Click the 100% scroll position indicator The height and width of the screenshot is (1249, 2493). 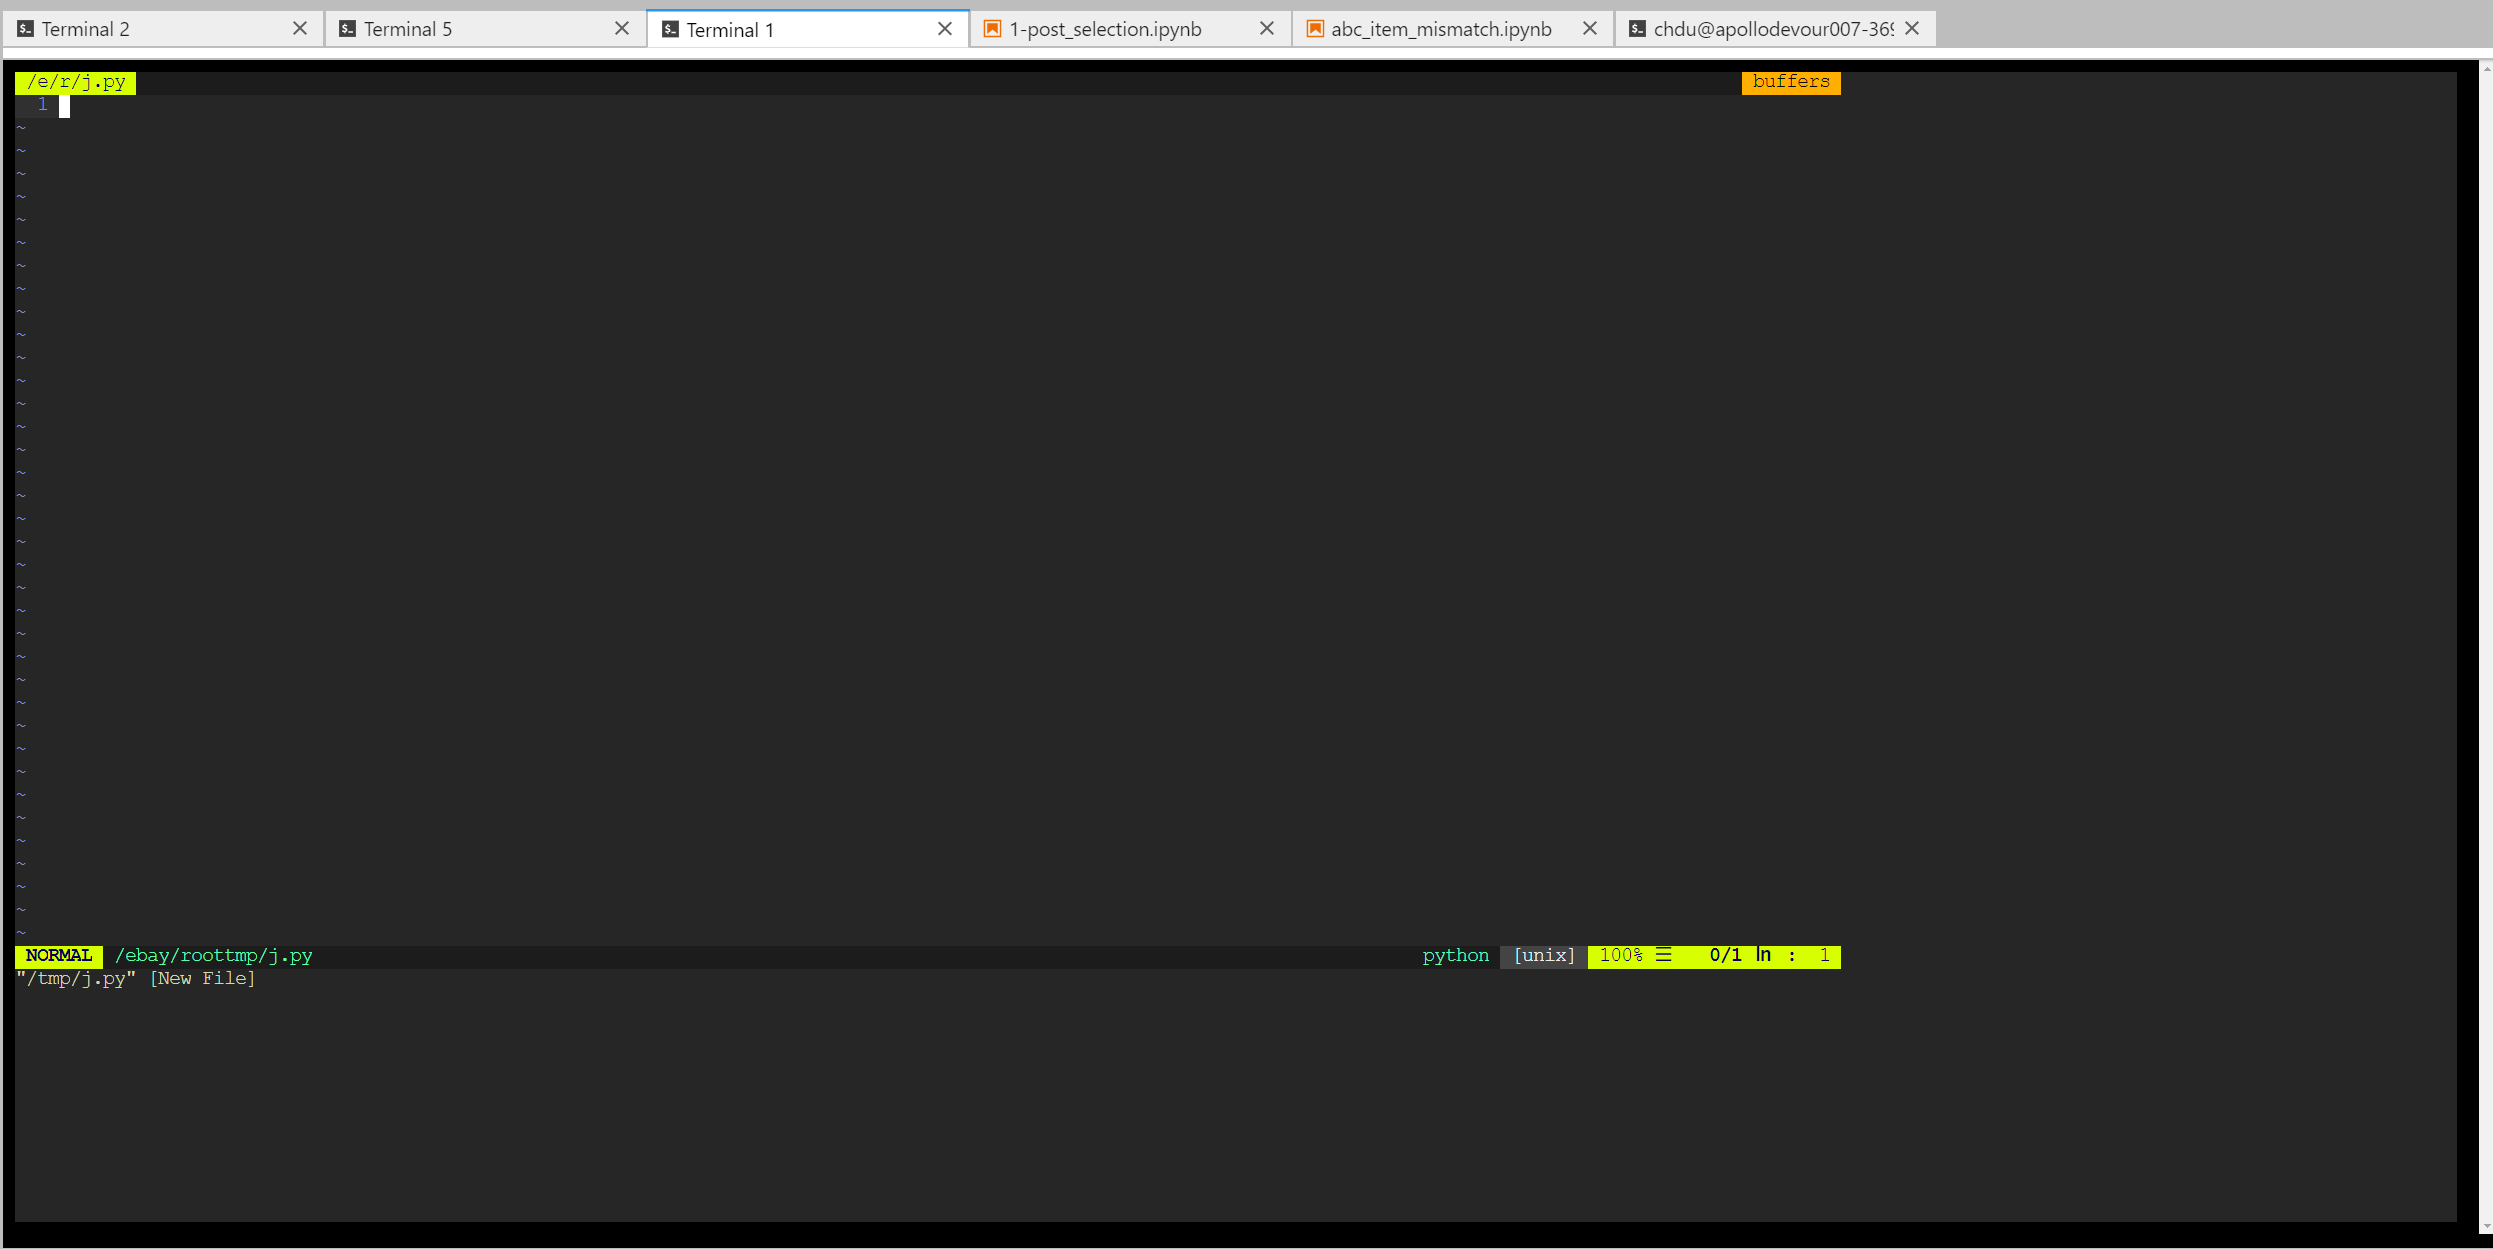tap(1618, 955)
